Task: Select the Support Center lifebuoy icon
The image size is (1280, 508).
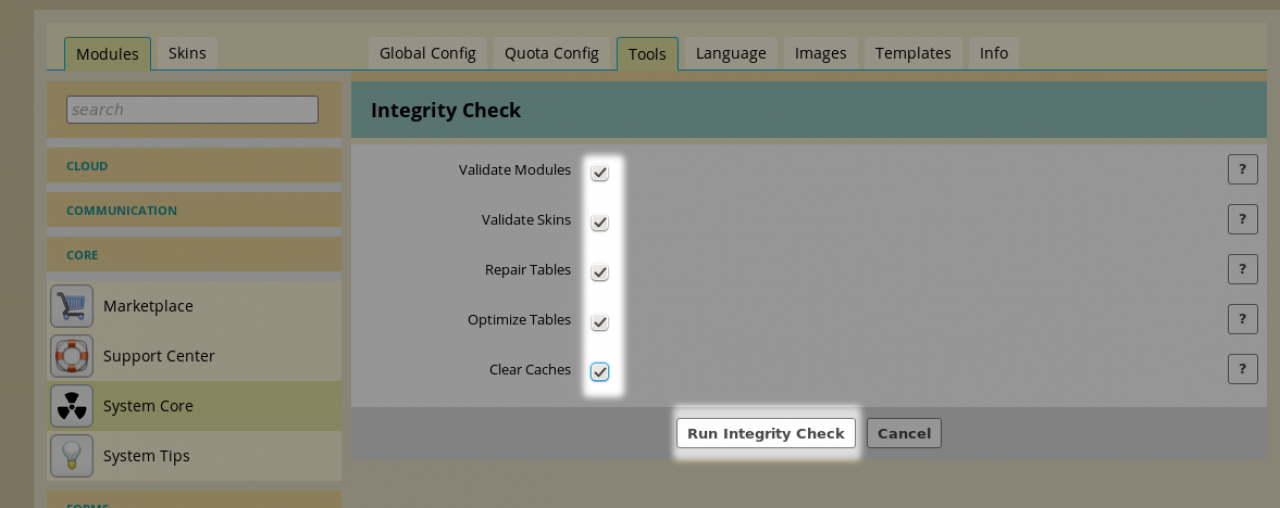Action: [x=71, y=356]
